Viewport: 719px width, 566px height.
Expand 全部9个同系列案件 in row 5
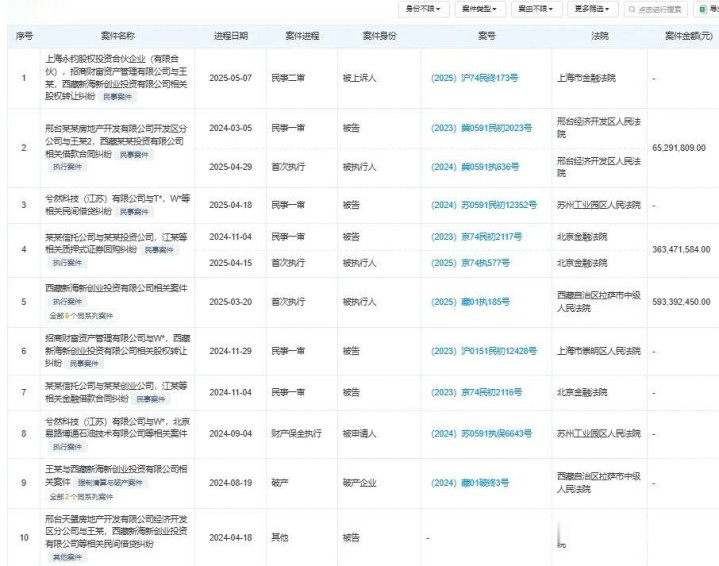pyautogui.click(x=81, y=316)
